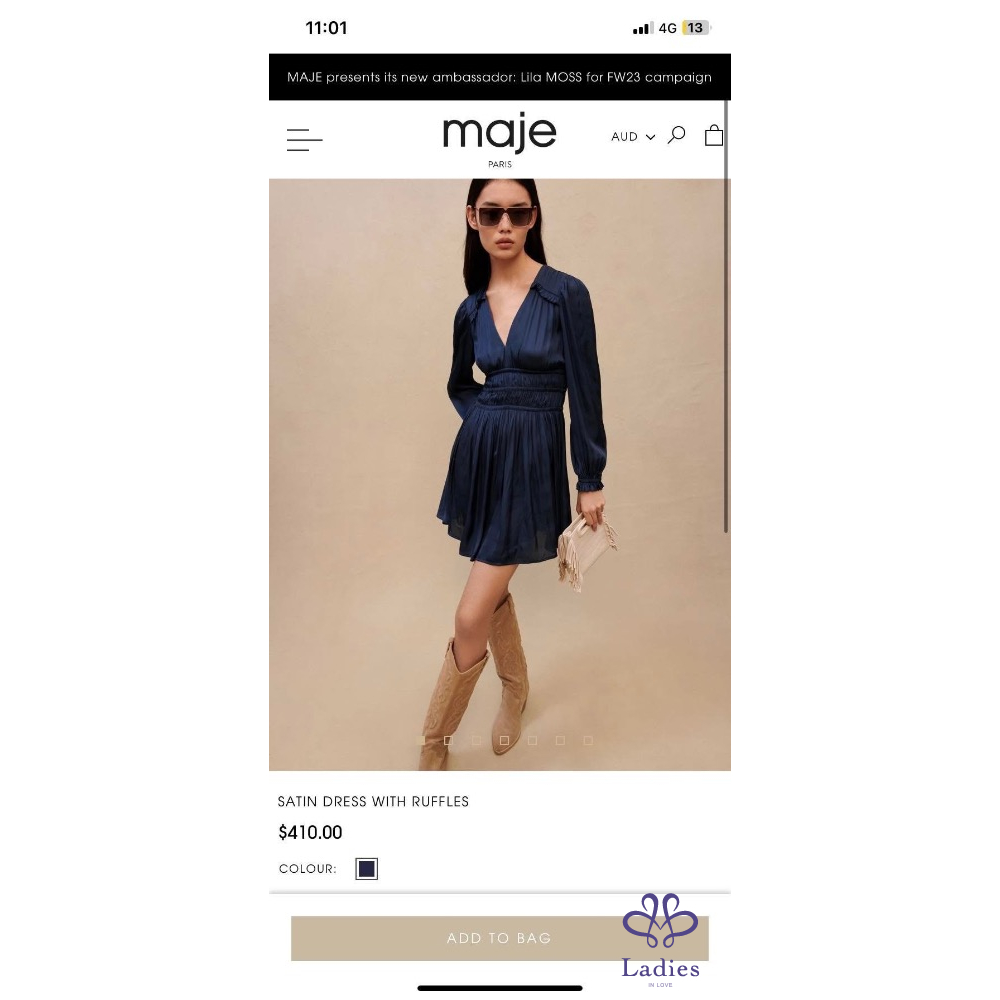Tap the cellular signal bars
This screenshot has width=1000, height=1000.
pos(642,28)
